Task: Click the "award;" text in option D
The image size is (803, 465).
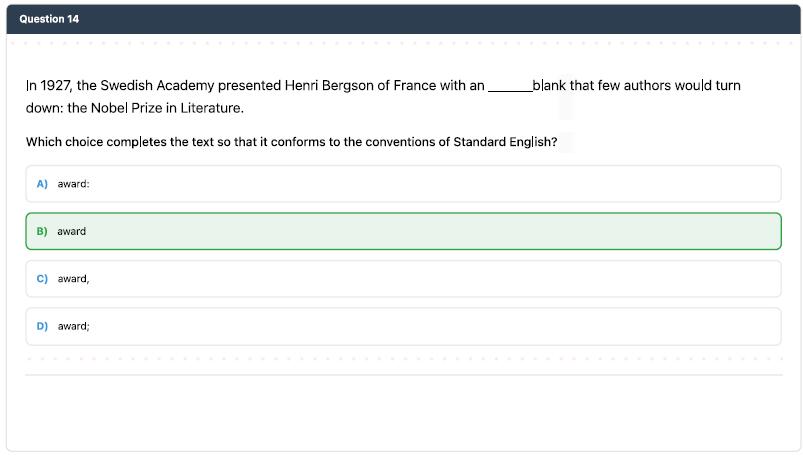Action: point(74,326)
